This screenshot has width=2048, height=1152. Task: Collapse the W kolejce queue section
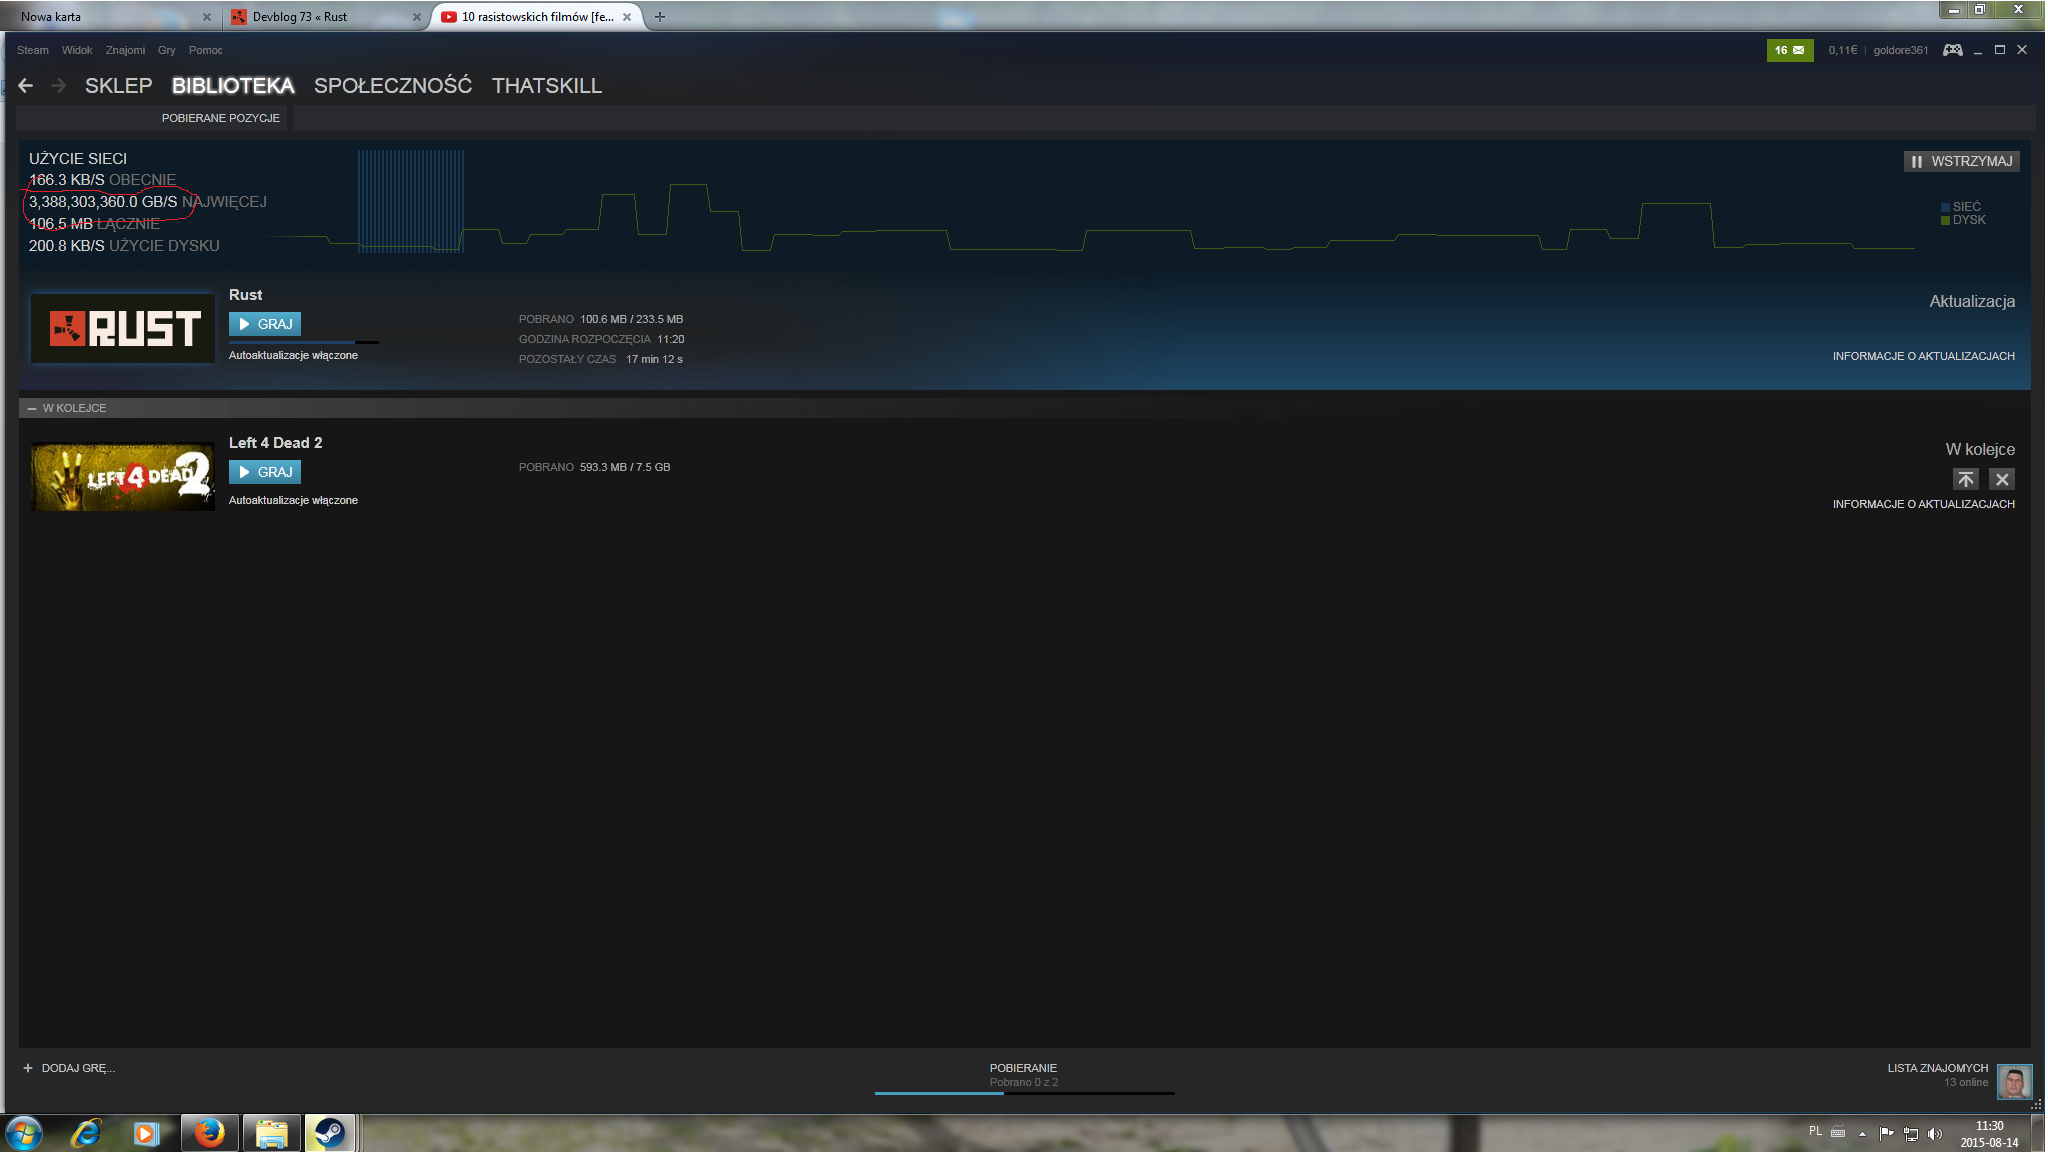[x=32, y=408]
